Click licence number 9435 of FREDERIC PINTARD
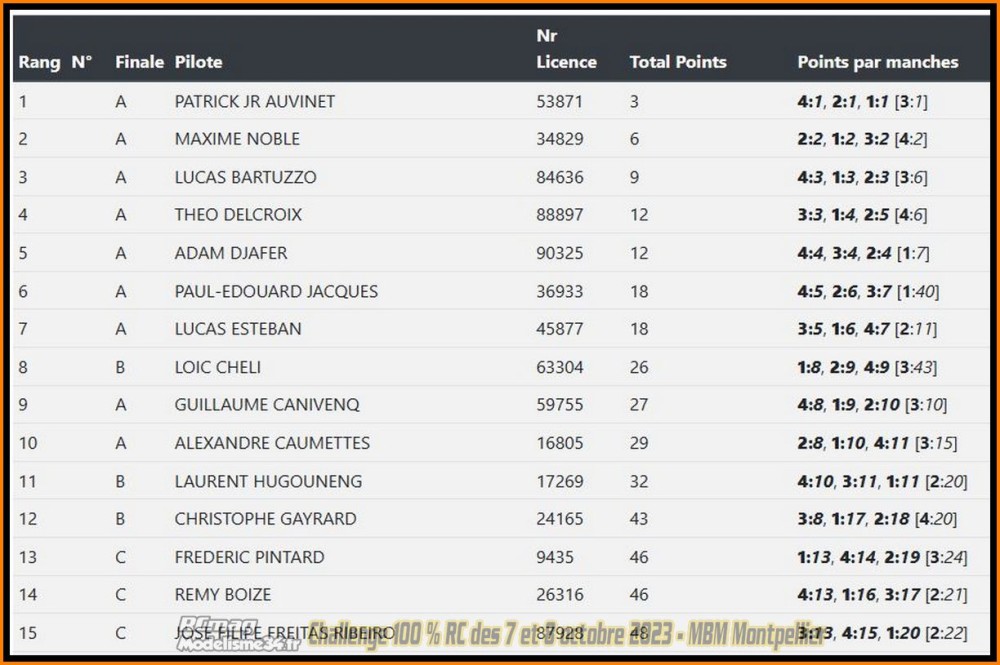This screenshot has height=665, width=1000. pyautogui.click(x=554, y=557)
